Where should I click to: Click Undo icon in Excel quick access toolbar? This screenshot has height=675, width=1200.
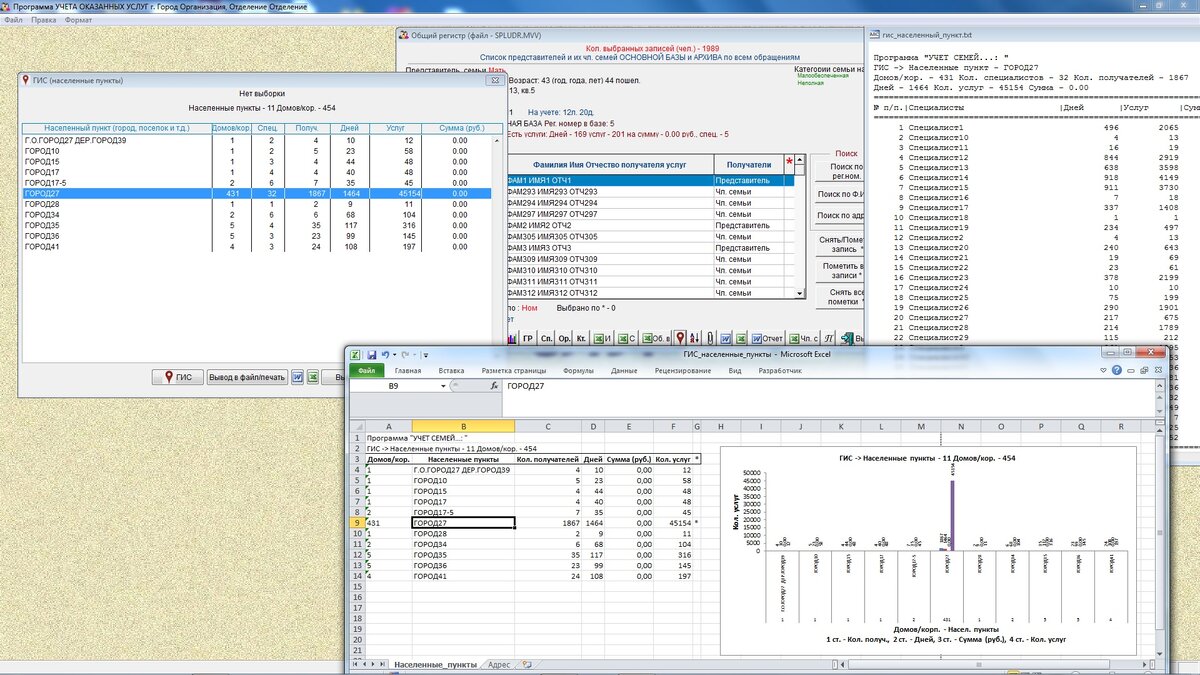385,355
